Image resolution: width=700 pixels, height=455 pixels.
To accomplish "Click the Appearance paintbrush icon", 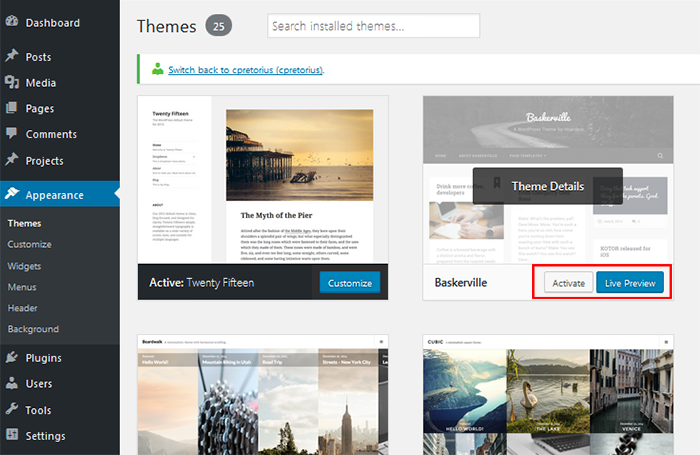I will [12, 194].
